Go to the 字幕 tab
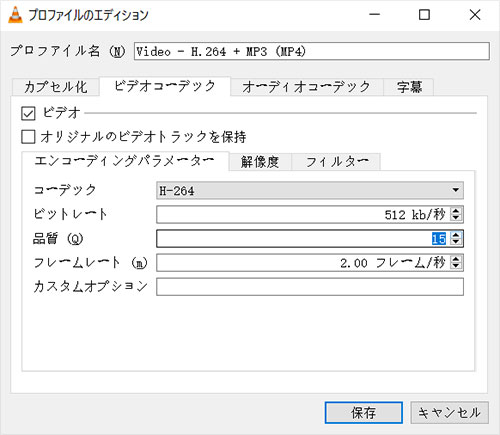This screenshot has width=500, height=435. click(409, 87)
